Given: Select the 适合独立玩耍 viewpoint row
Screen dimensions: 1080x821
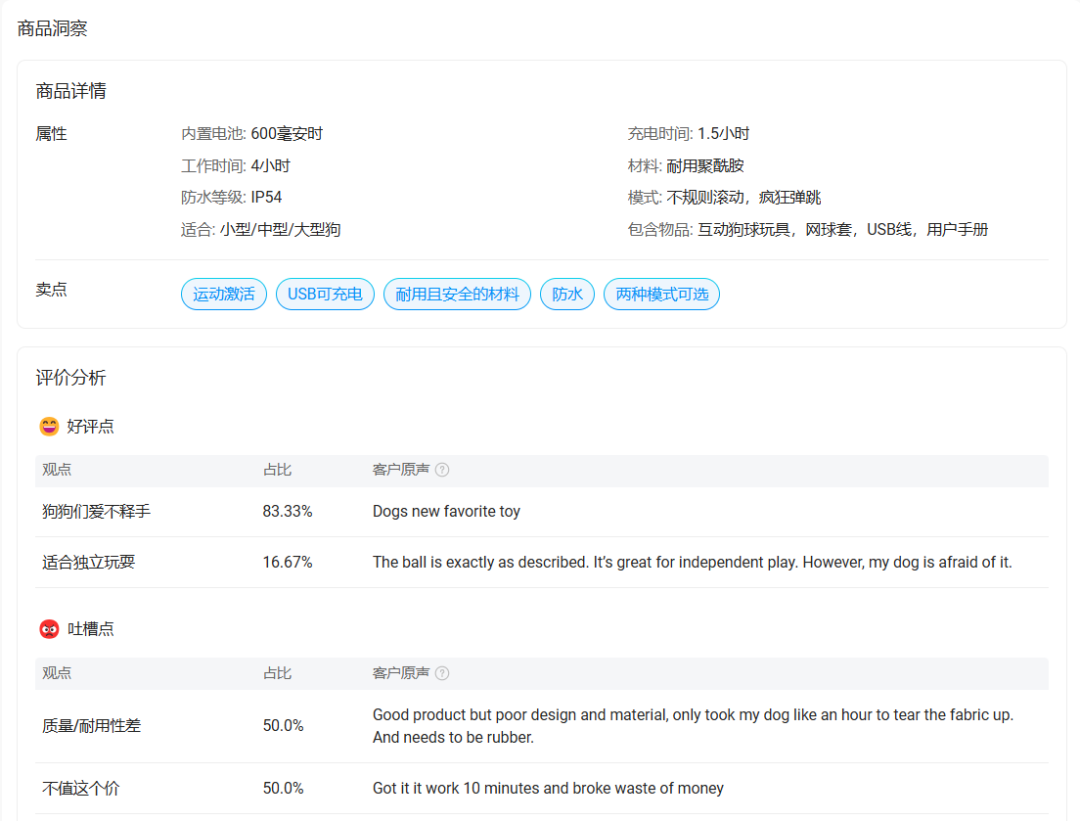Looking at the screenshot, I should point(88,562).
